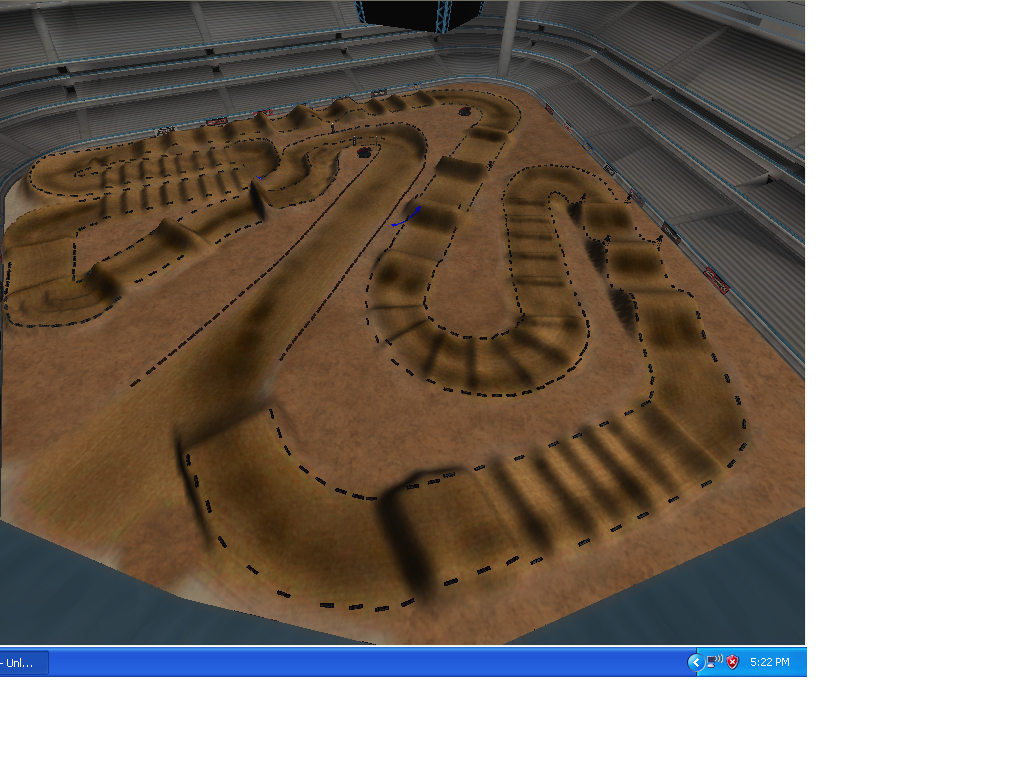Click the Windows Security Alert shield icon
Image resolution: width=1024 pixels, height=768 pixels.
pyautogui.click(x=732, y=662)
